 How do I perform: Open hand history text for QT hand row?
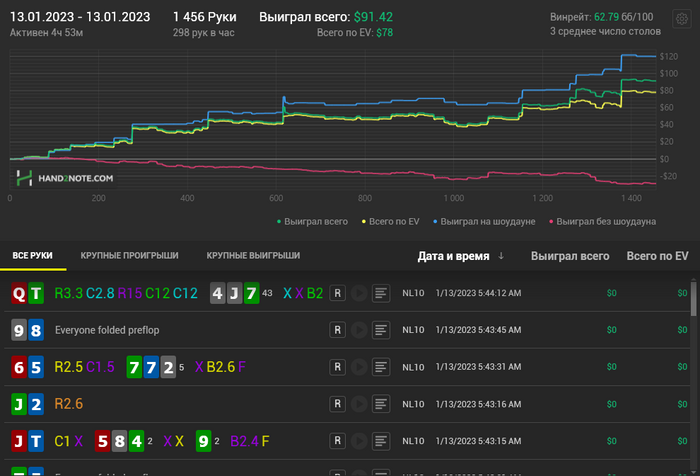tap(381, 293)
